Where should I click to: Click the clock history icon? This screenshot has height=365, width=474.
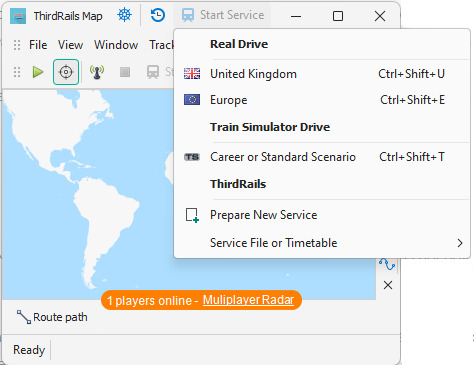pos(158,15)
